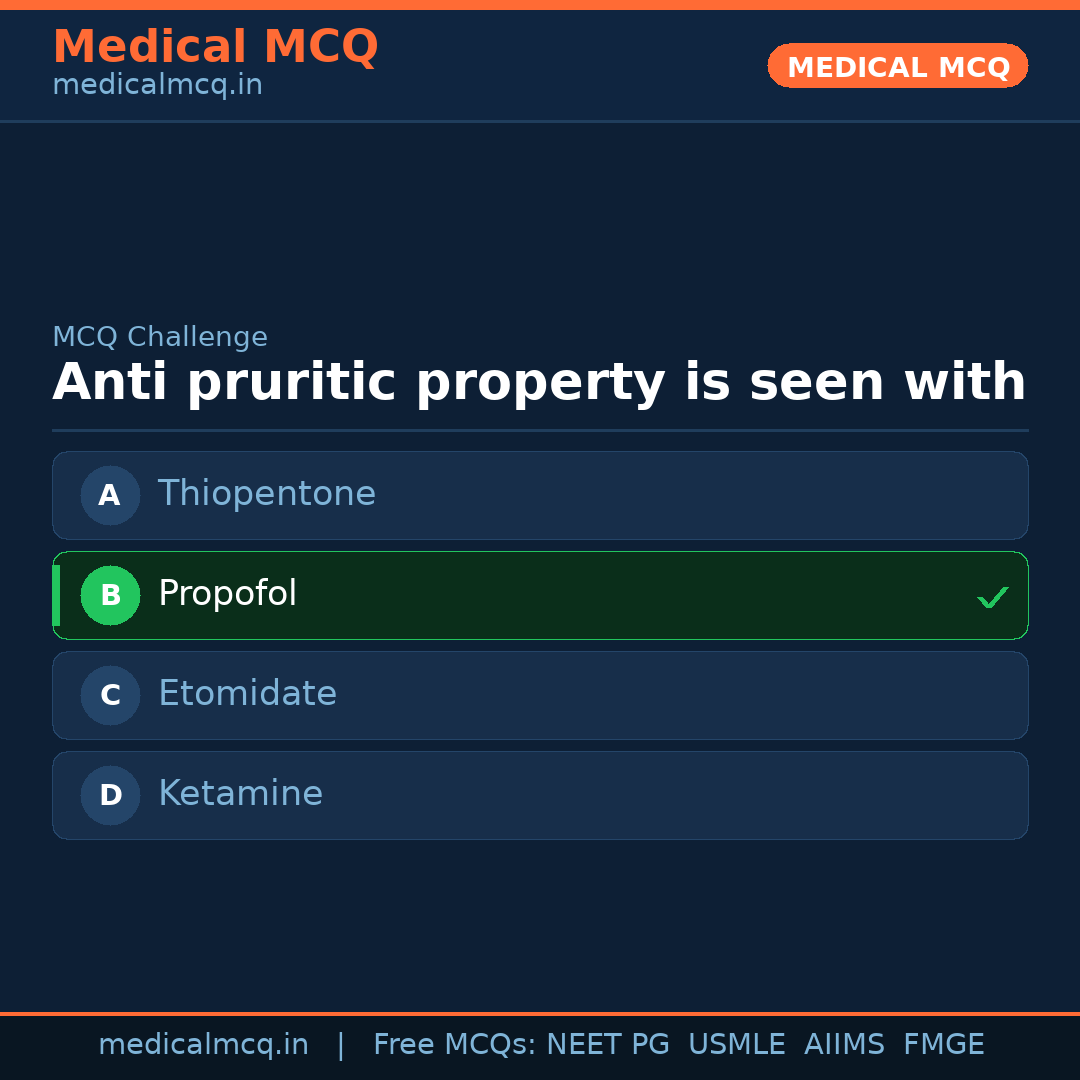Screen dimensions: 1080x1080
Task: Click the green checkmark beside Propofol
Action: 992,598
